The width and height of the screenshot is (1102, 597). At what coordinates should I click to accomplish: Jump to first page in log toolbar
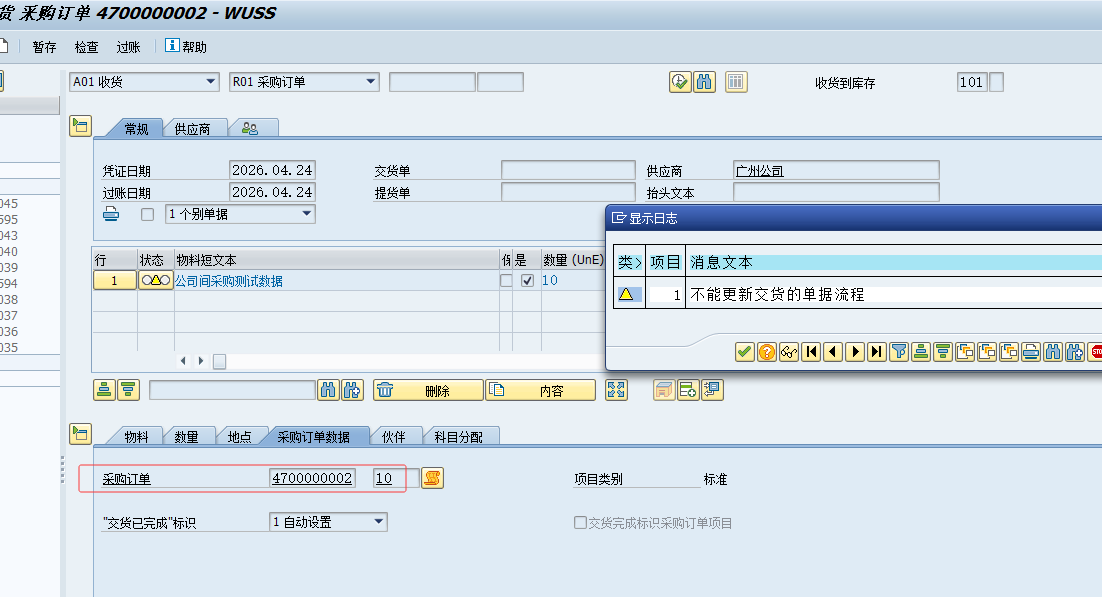811,351
